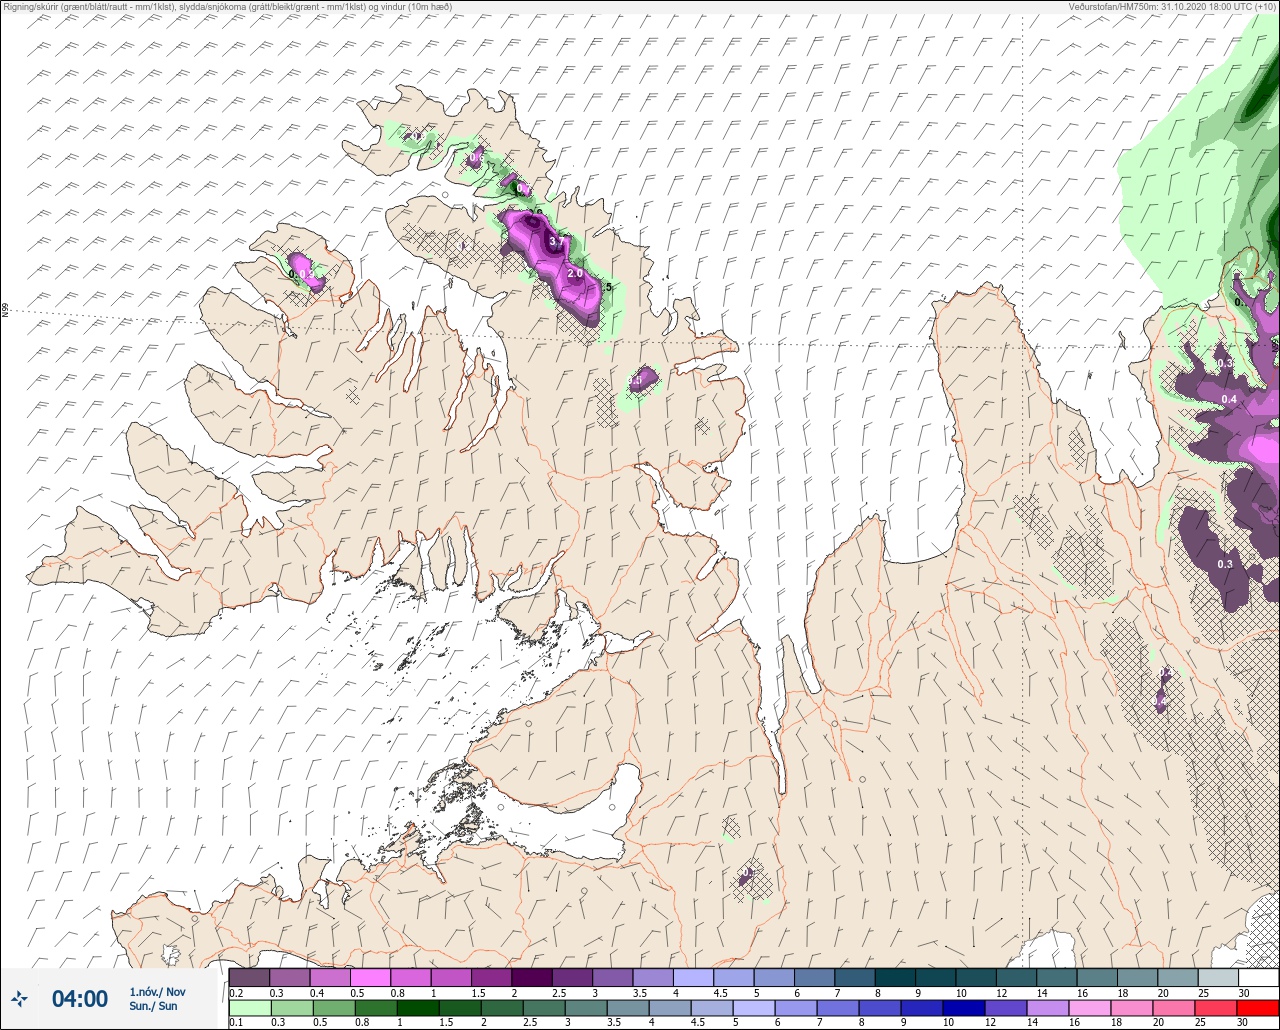Click the 2.0 precipitation value on the map
This screenshot has height=1030, width=1280.
pyautogui.click(x=575, y=273)
